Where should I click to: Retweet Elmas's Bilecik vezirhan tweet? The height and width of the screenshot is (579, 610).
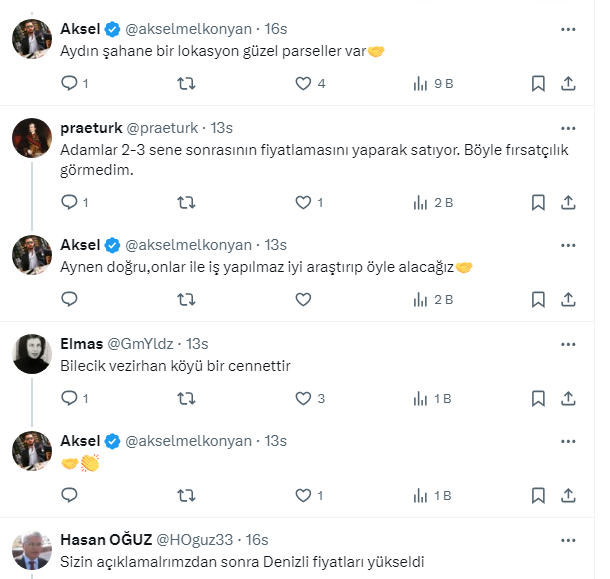coord(186,399)
